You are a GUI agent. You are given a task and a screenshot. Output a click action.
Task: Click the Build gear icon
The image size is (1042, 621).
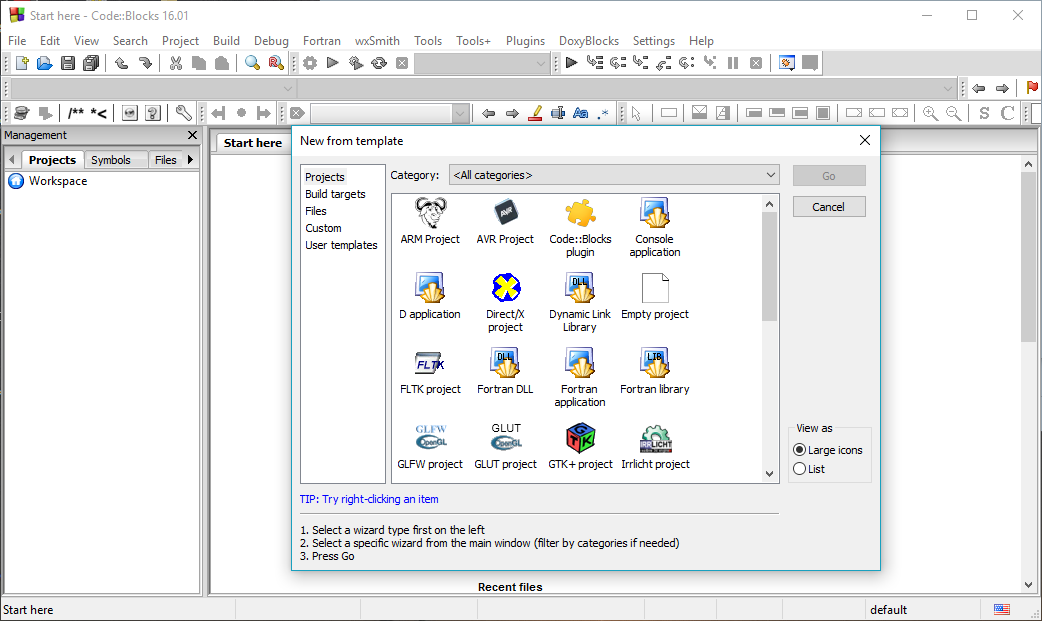pyautogui.click(x=310, y=63)
